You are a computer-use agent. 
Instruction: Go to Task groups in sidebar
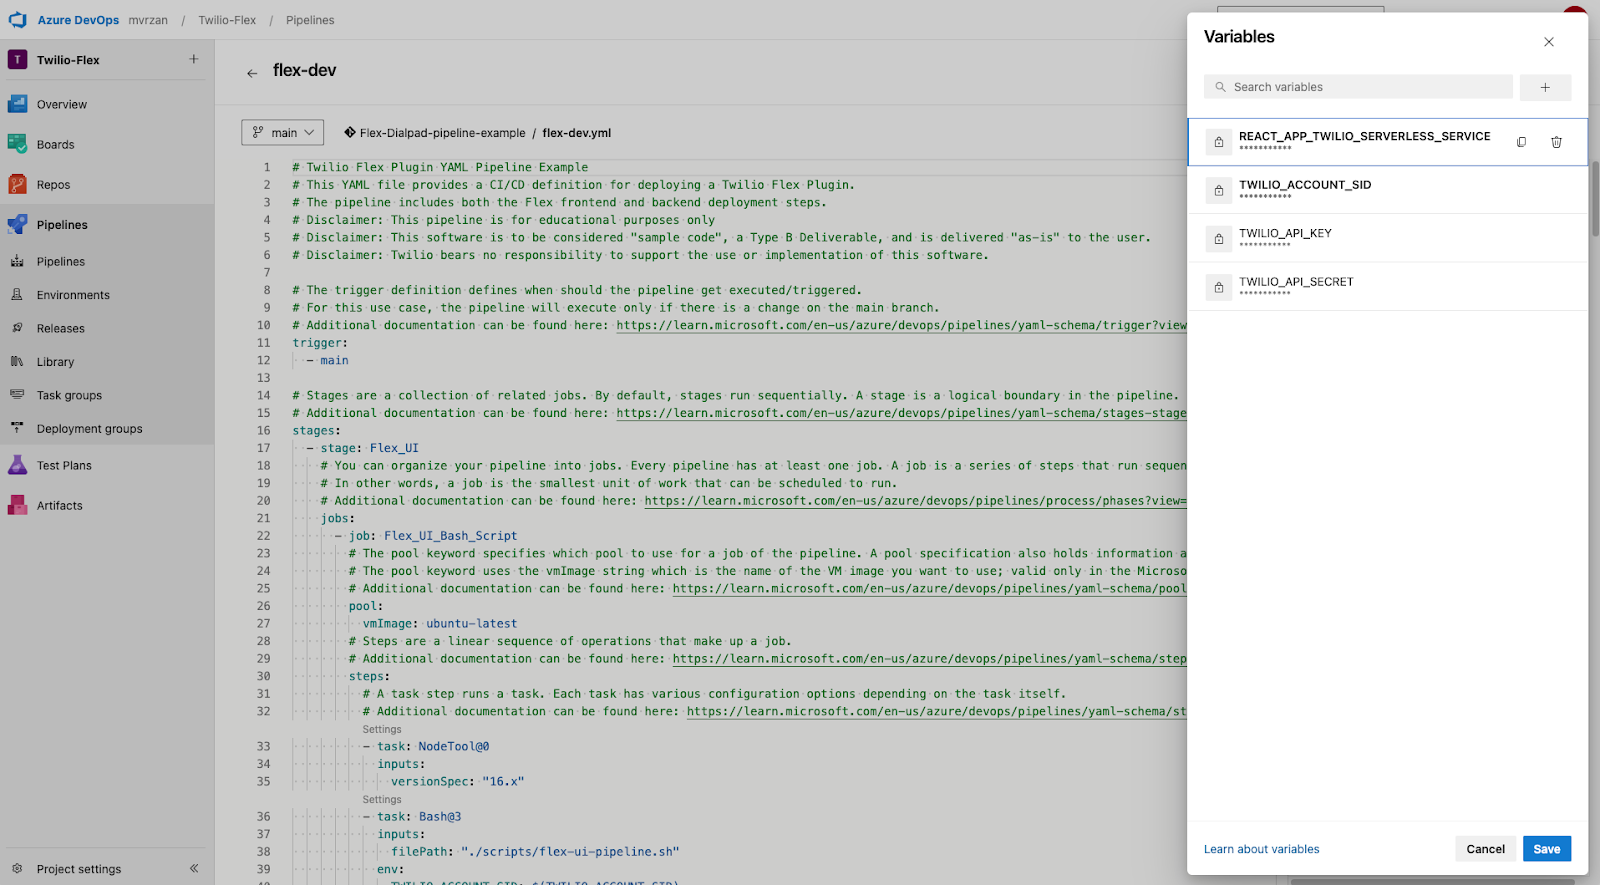[x=69, y=395]
